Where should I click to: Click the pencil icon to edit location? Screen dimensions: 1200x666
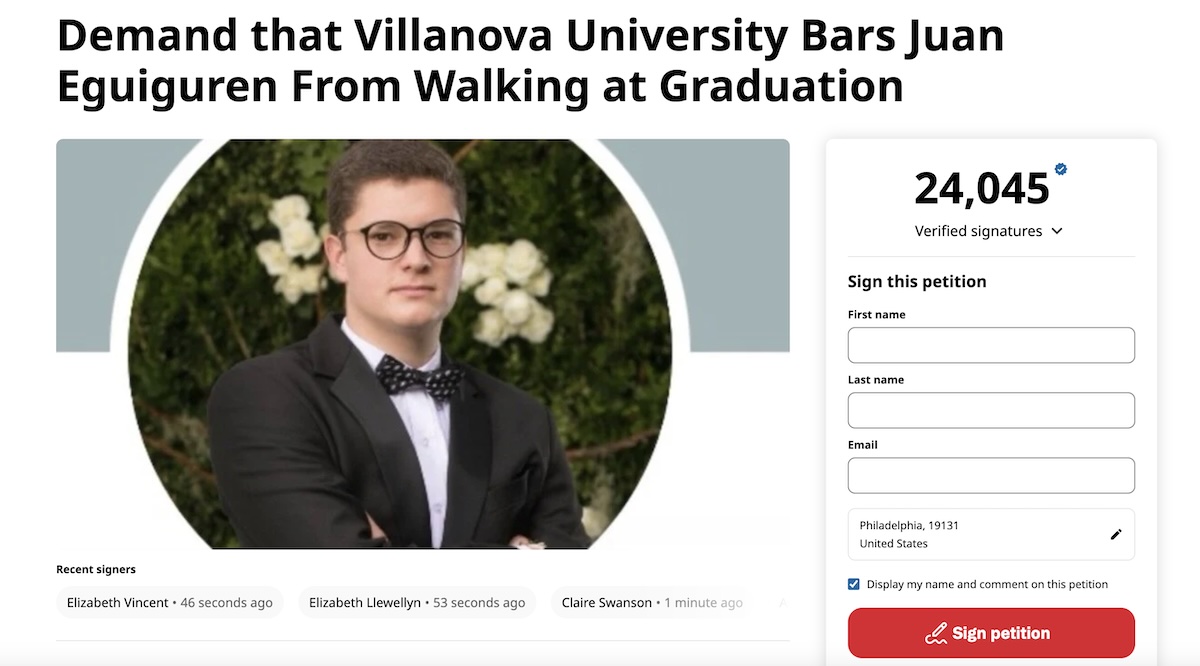tap(1116, 534)
